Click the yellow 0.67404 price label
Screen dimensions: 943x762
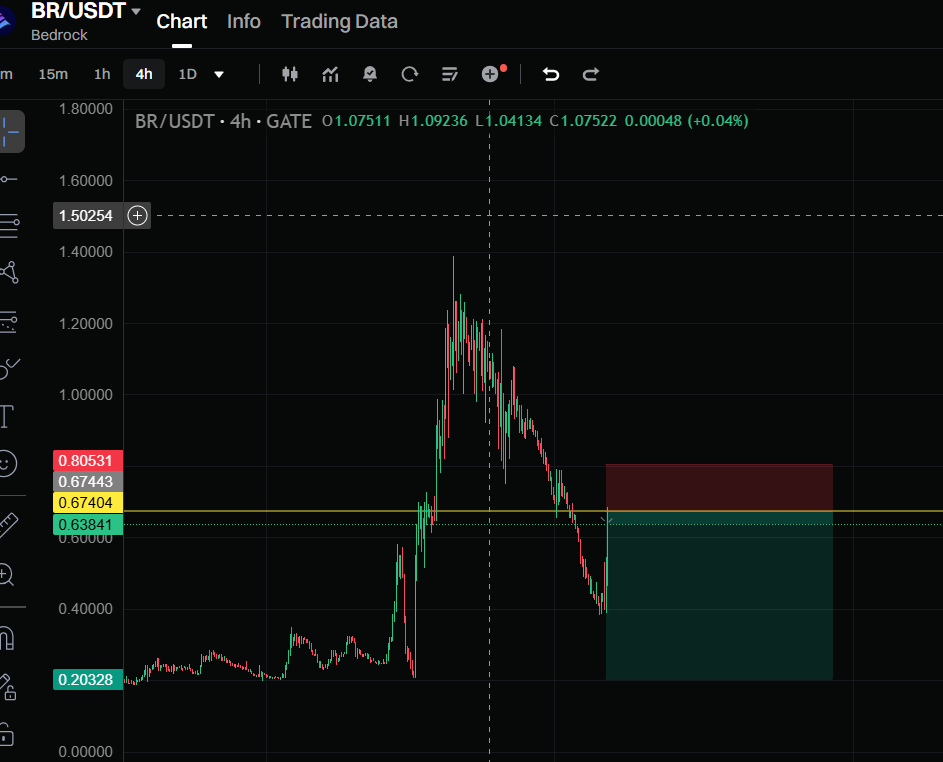click(x=88, y=503)
